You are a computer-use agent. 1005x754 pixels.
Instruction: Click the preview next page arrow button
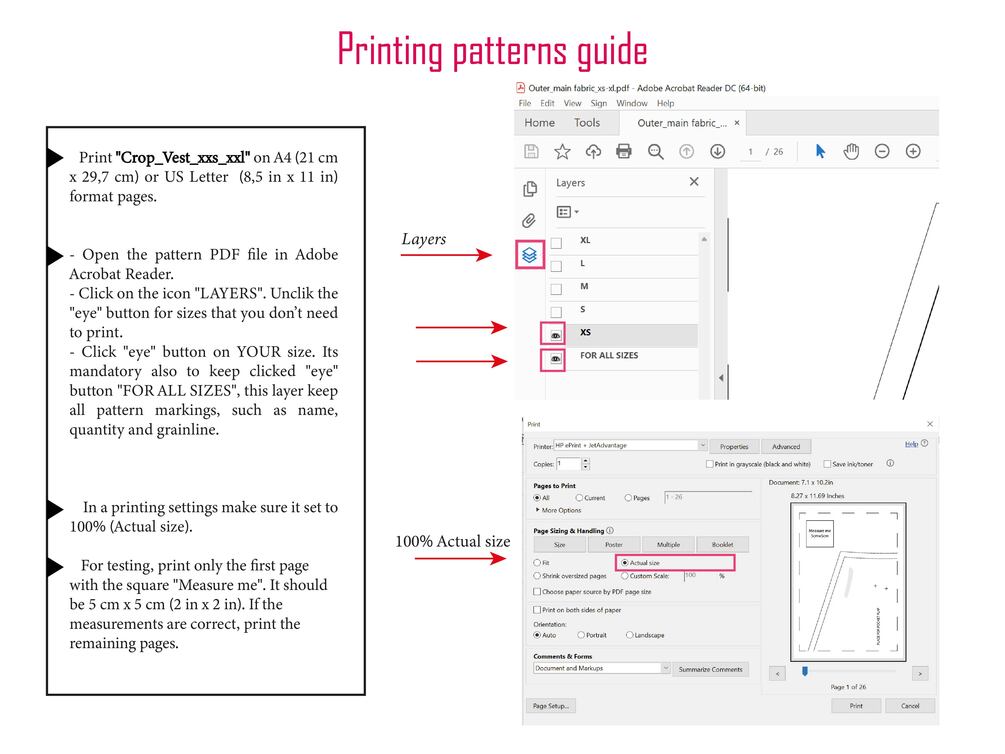point(920,674)
